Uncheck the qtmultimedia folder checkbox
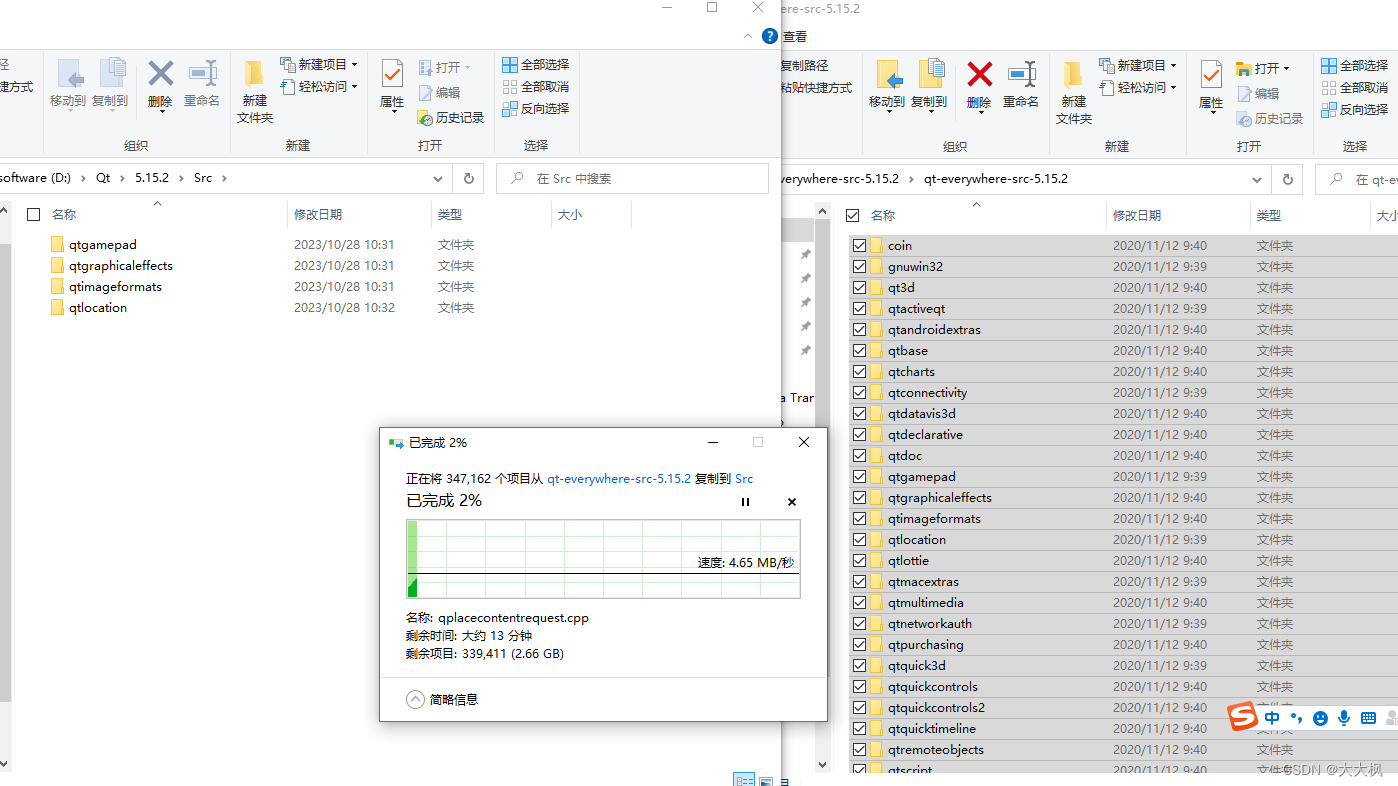Viewport: 1398px width, 786px height. click(859, 602)
